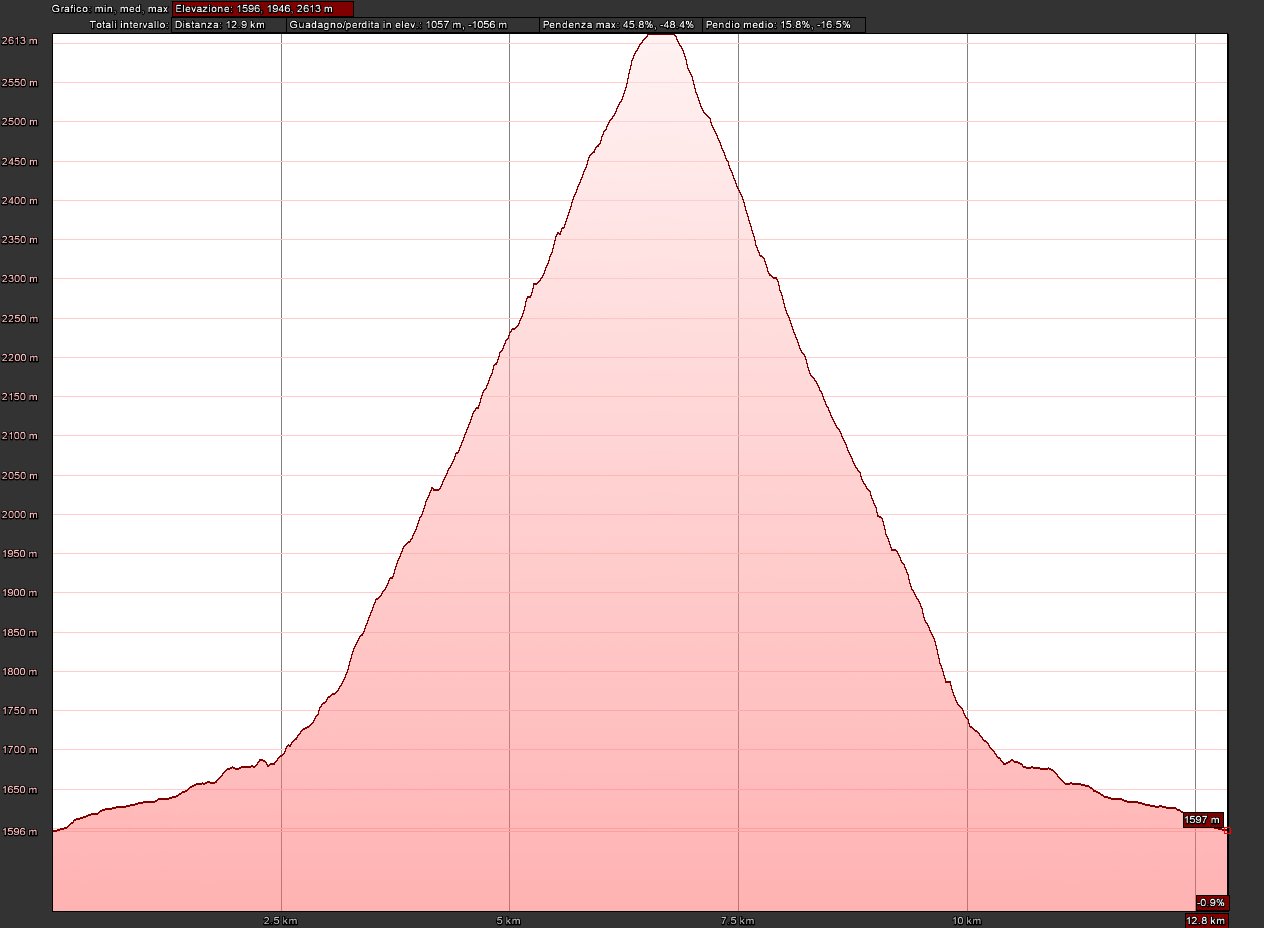Click the Pendenza max 45.8% field
Viewport: 1264px width, 928px height.
pos(619,24)
